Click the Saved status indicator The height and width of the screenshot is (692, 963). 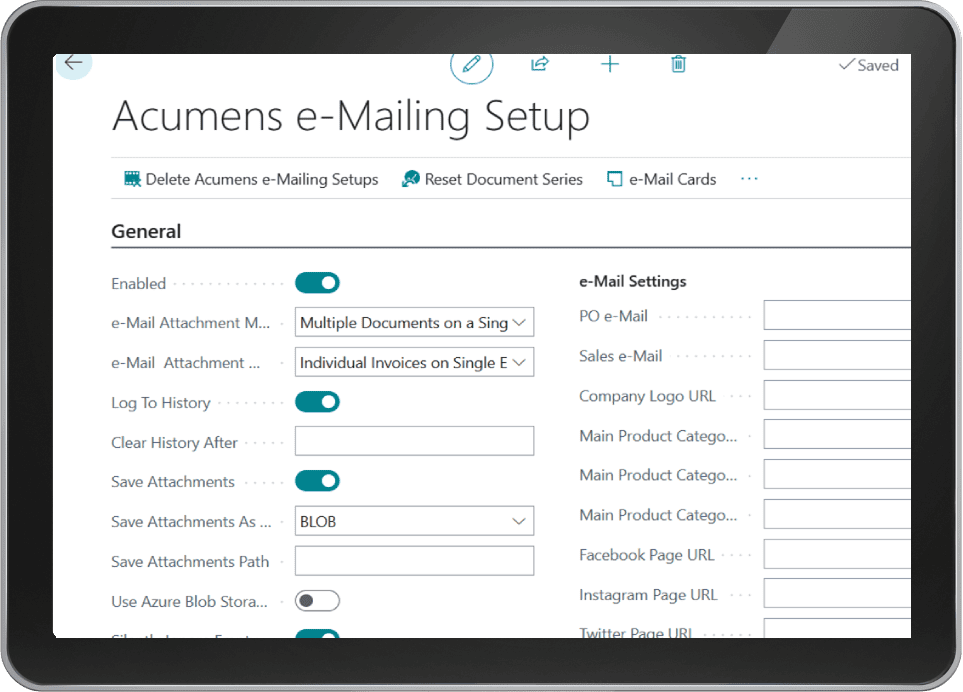click(x=869, y=65)
